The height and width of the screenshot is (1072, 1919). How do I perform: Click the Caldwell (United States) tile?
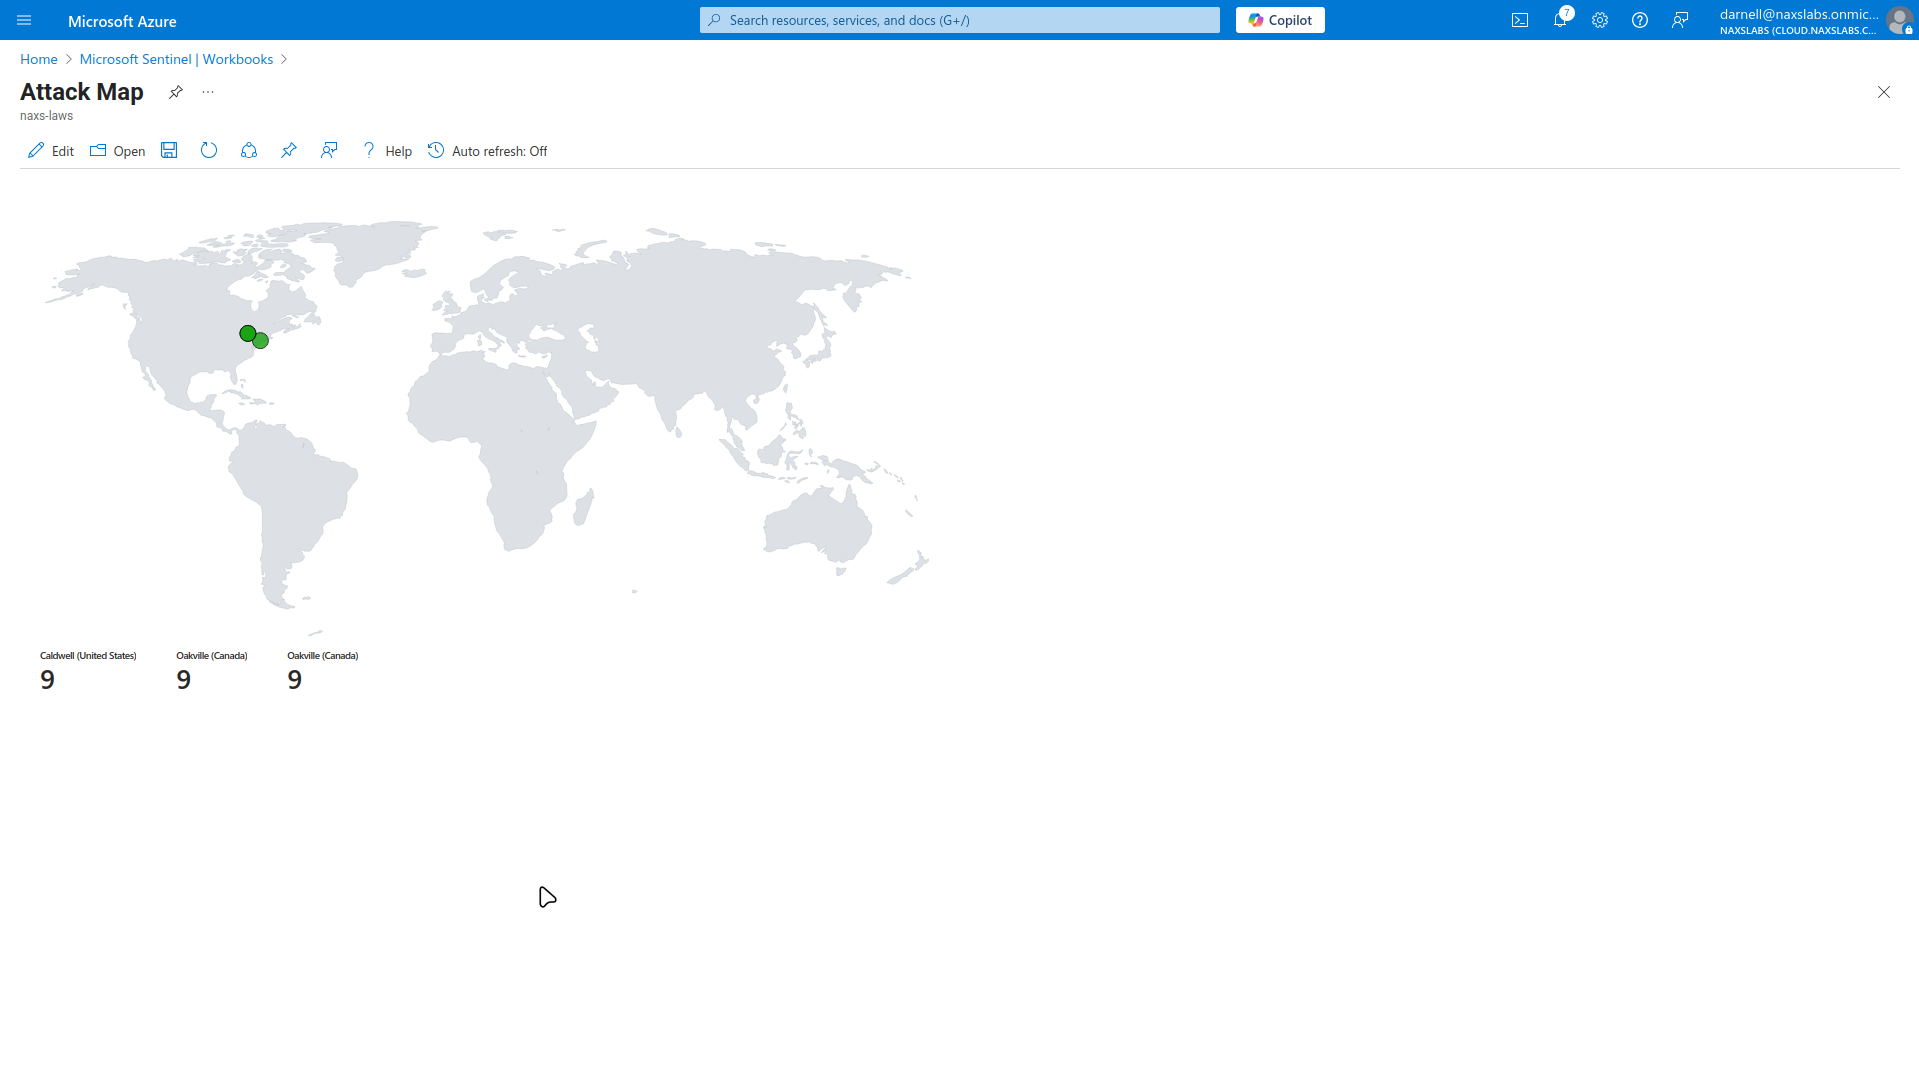(88, 671)
